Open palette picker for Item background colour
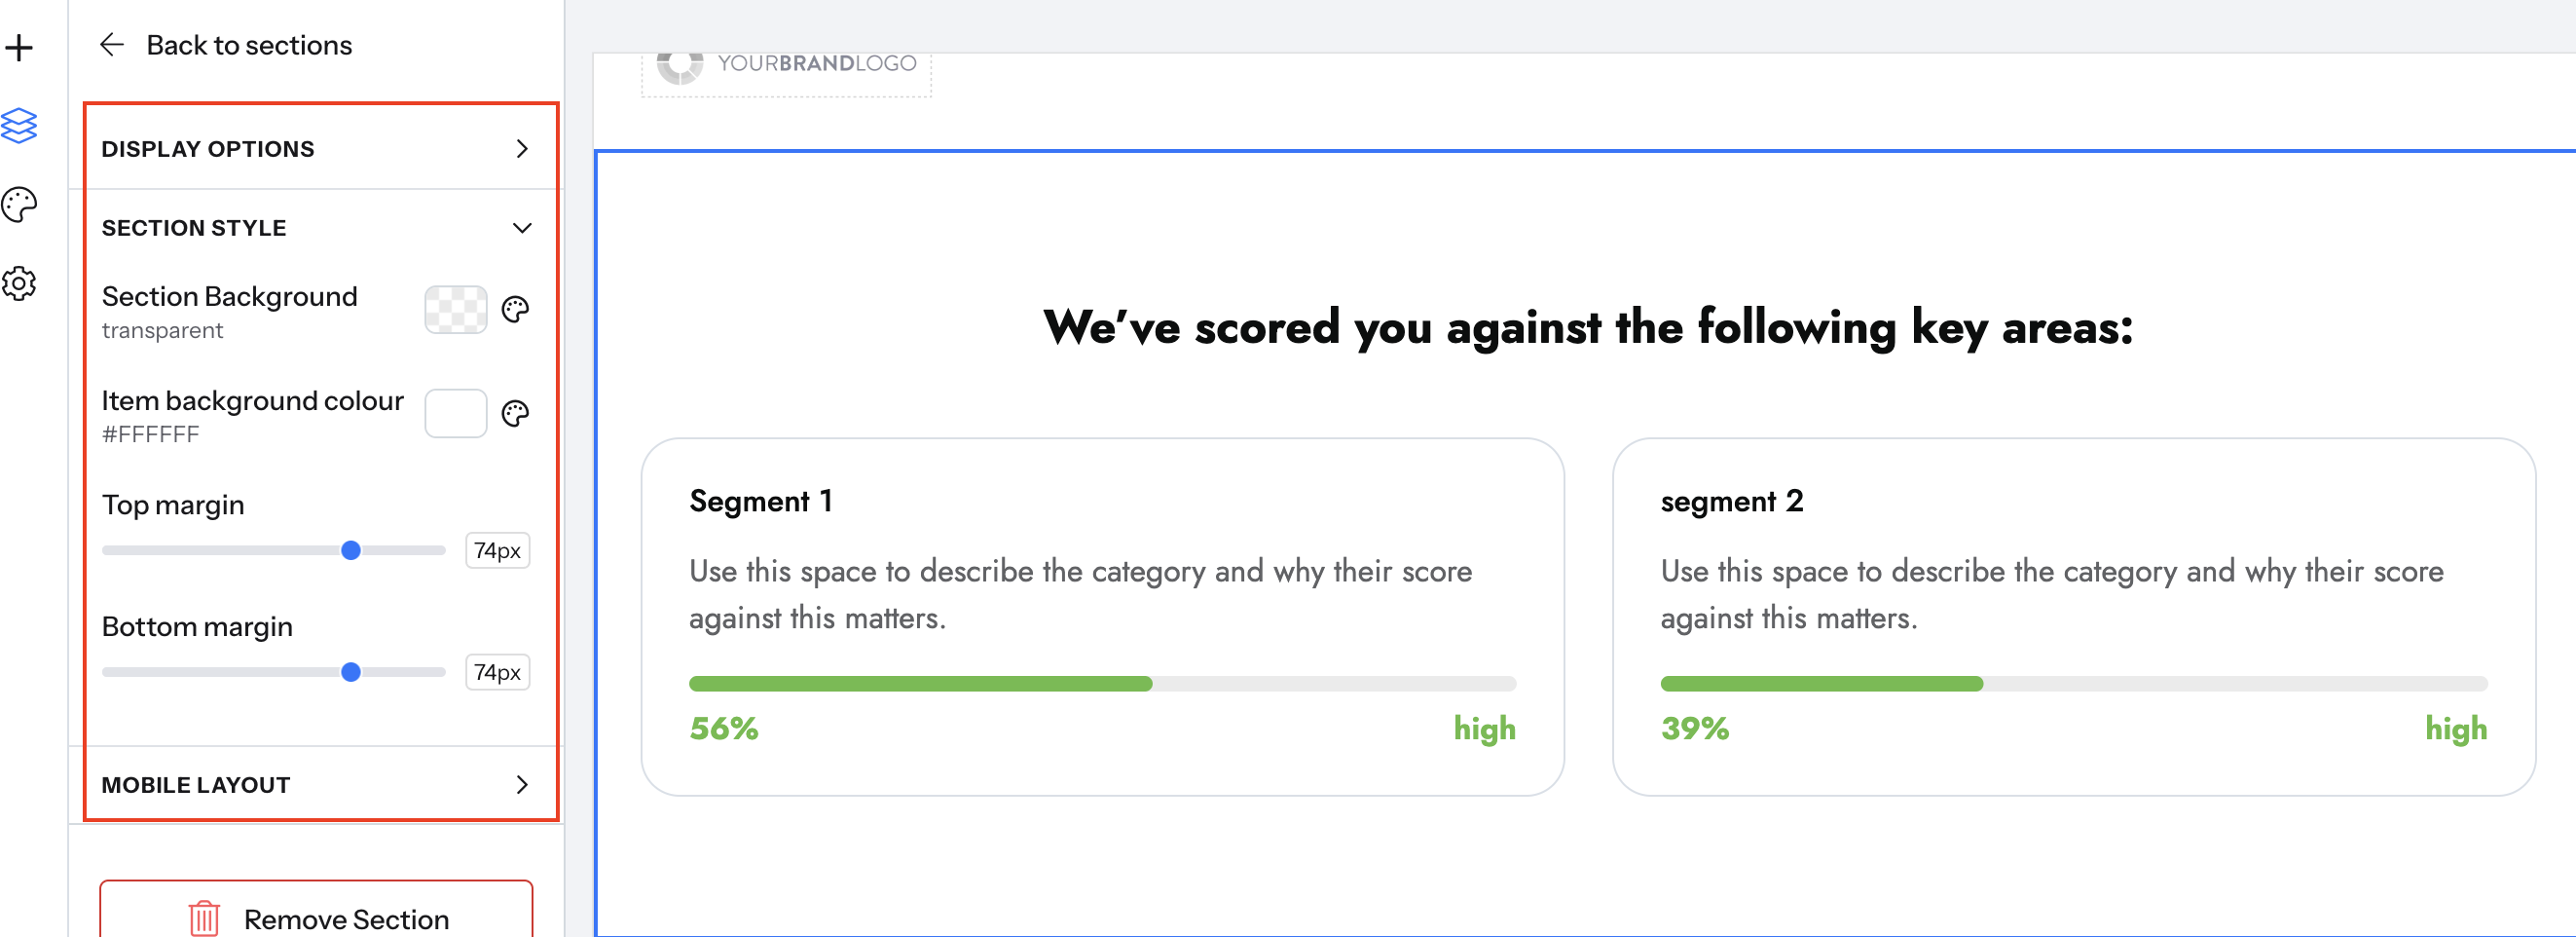 click(x=515, y=413)
